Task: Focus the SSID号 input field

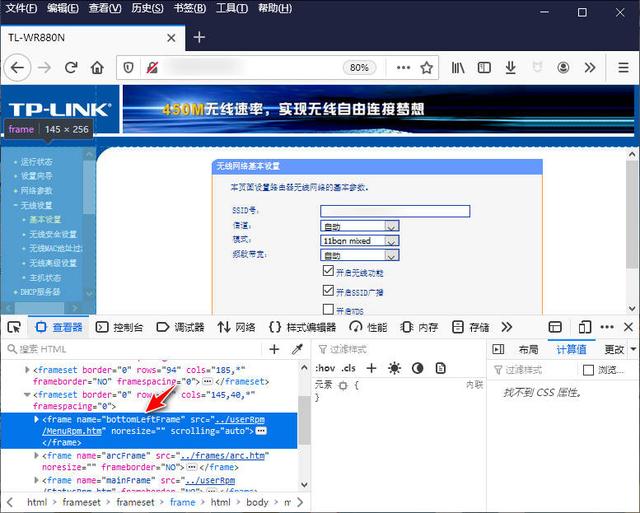Action: [x=395, y=211]
